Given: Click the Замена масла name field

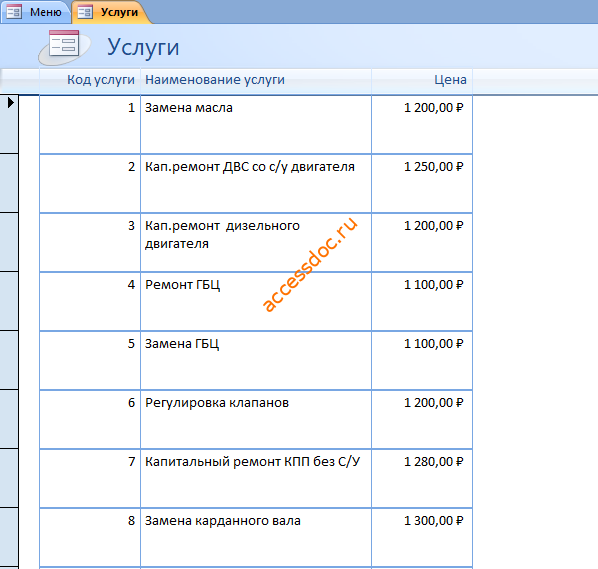Looking at the screenshot, I should pos(256,125).
